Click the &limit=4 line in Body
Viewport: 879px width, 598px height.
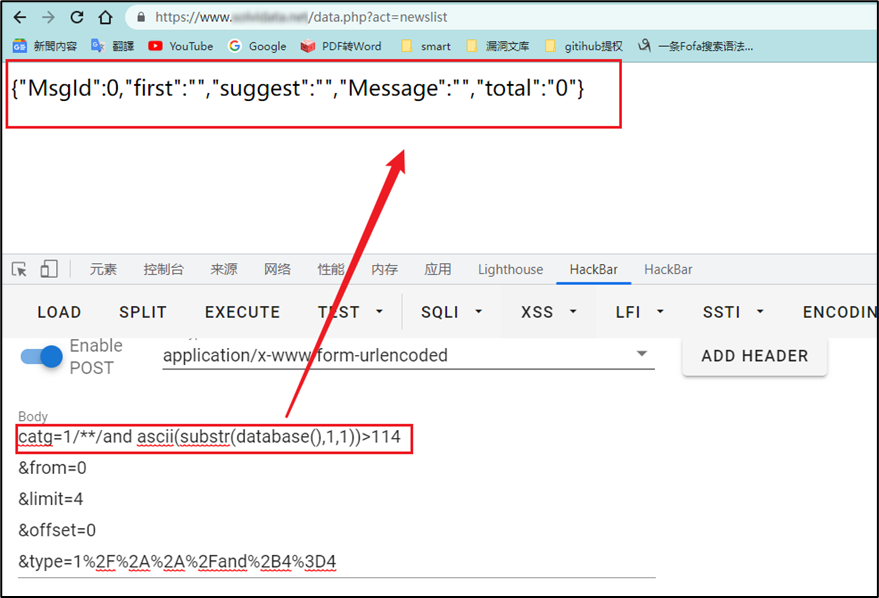50,499
